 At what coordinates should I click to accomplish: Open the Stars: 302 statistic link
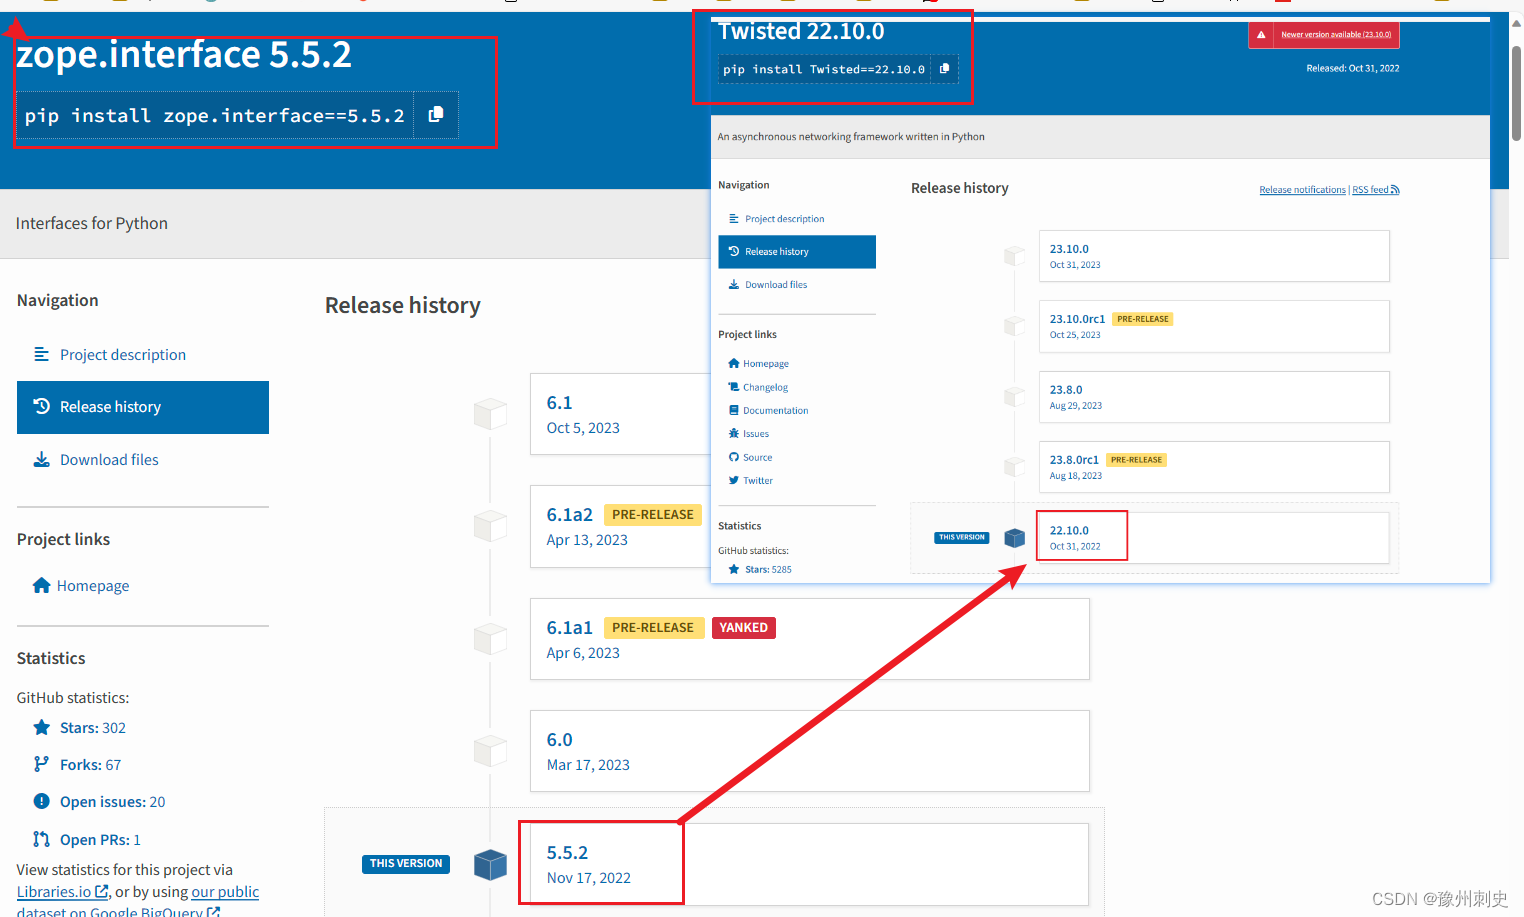pos(93,728)
